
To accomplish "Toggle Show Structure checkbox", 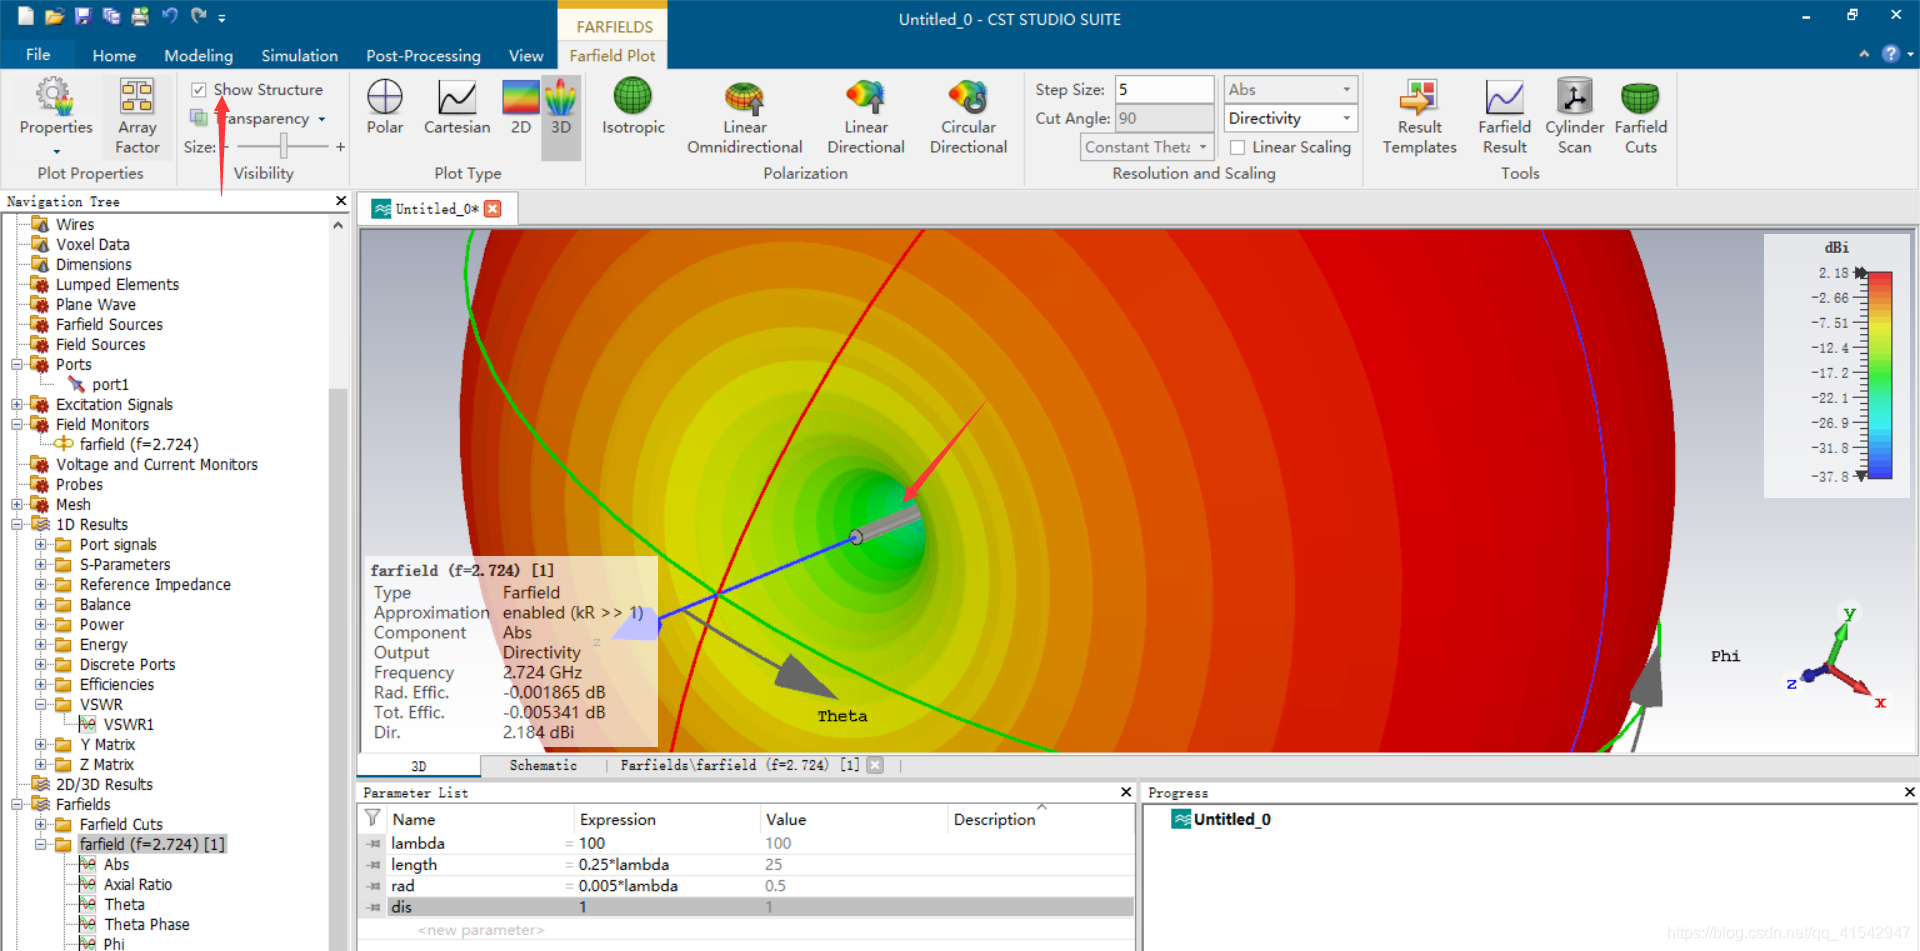I will pos(199,89).
